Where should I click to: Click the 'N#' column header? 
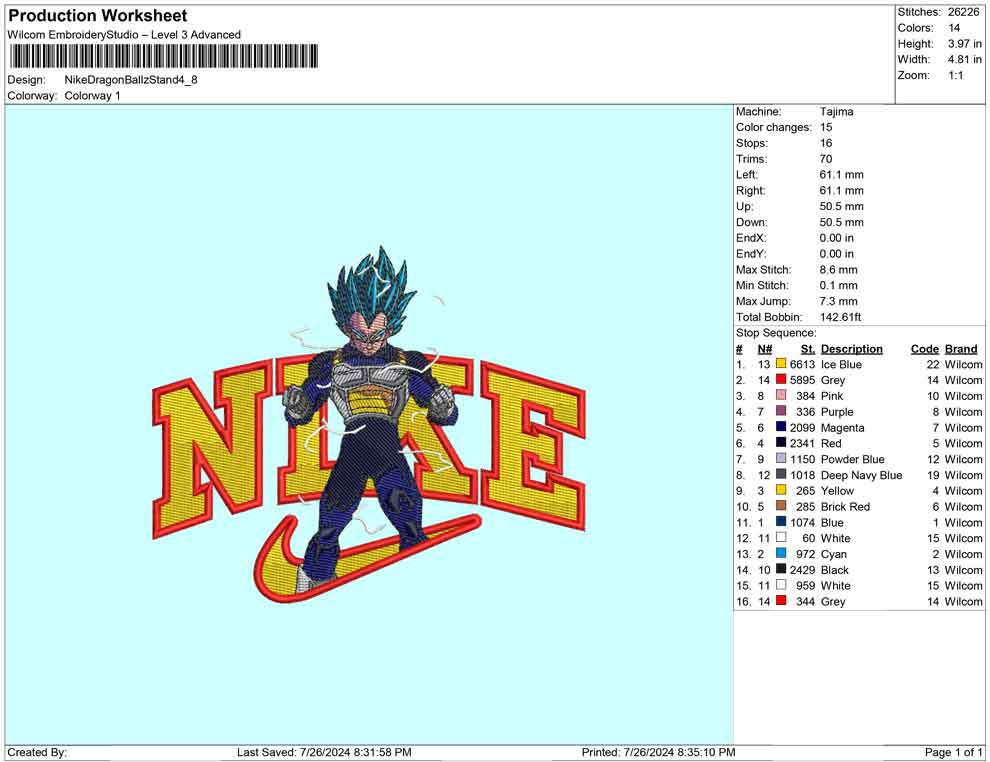click(765, 348)
